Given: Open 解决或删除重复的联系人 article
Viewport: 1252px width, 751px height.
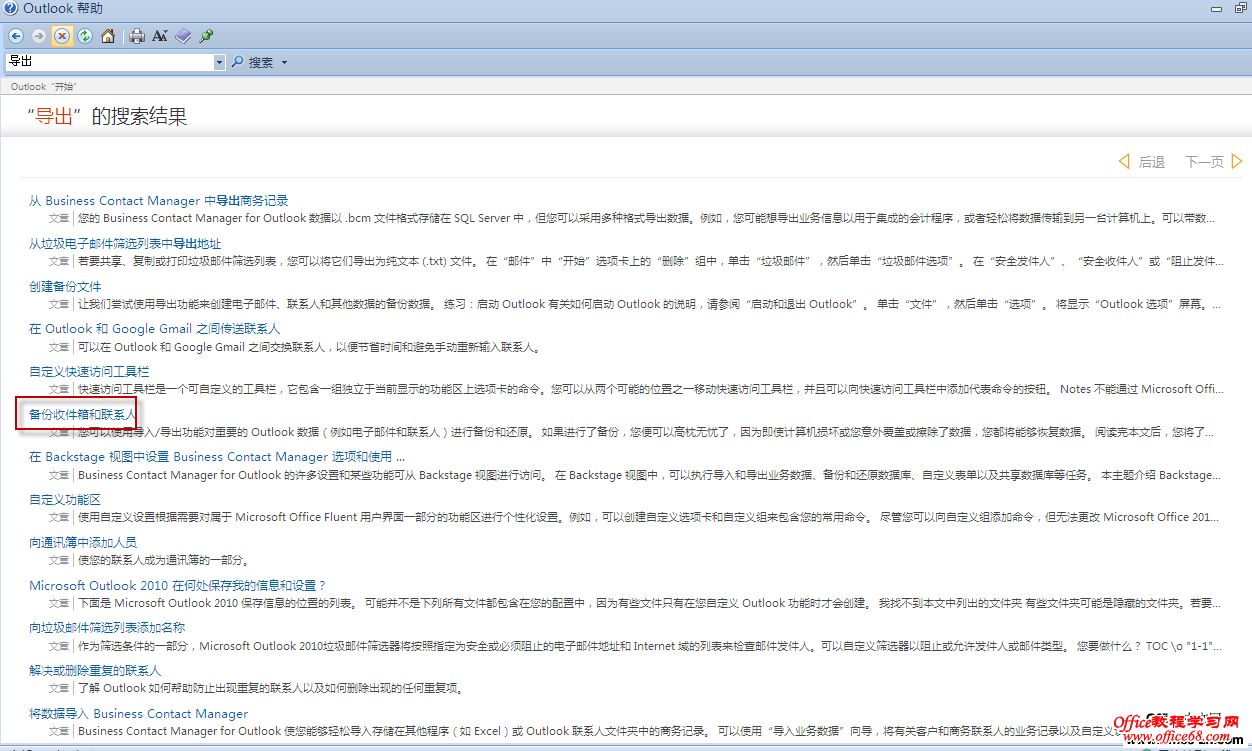Looking at the screenshot, I should pos(95,670).
